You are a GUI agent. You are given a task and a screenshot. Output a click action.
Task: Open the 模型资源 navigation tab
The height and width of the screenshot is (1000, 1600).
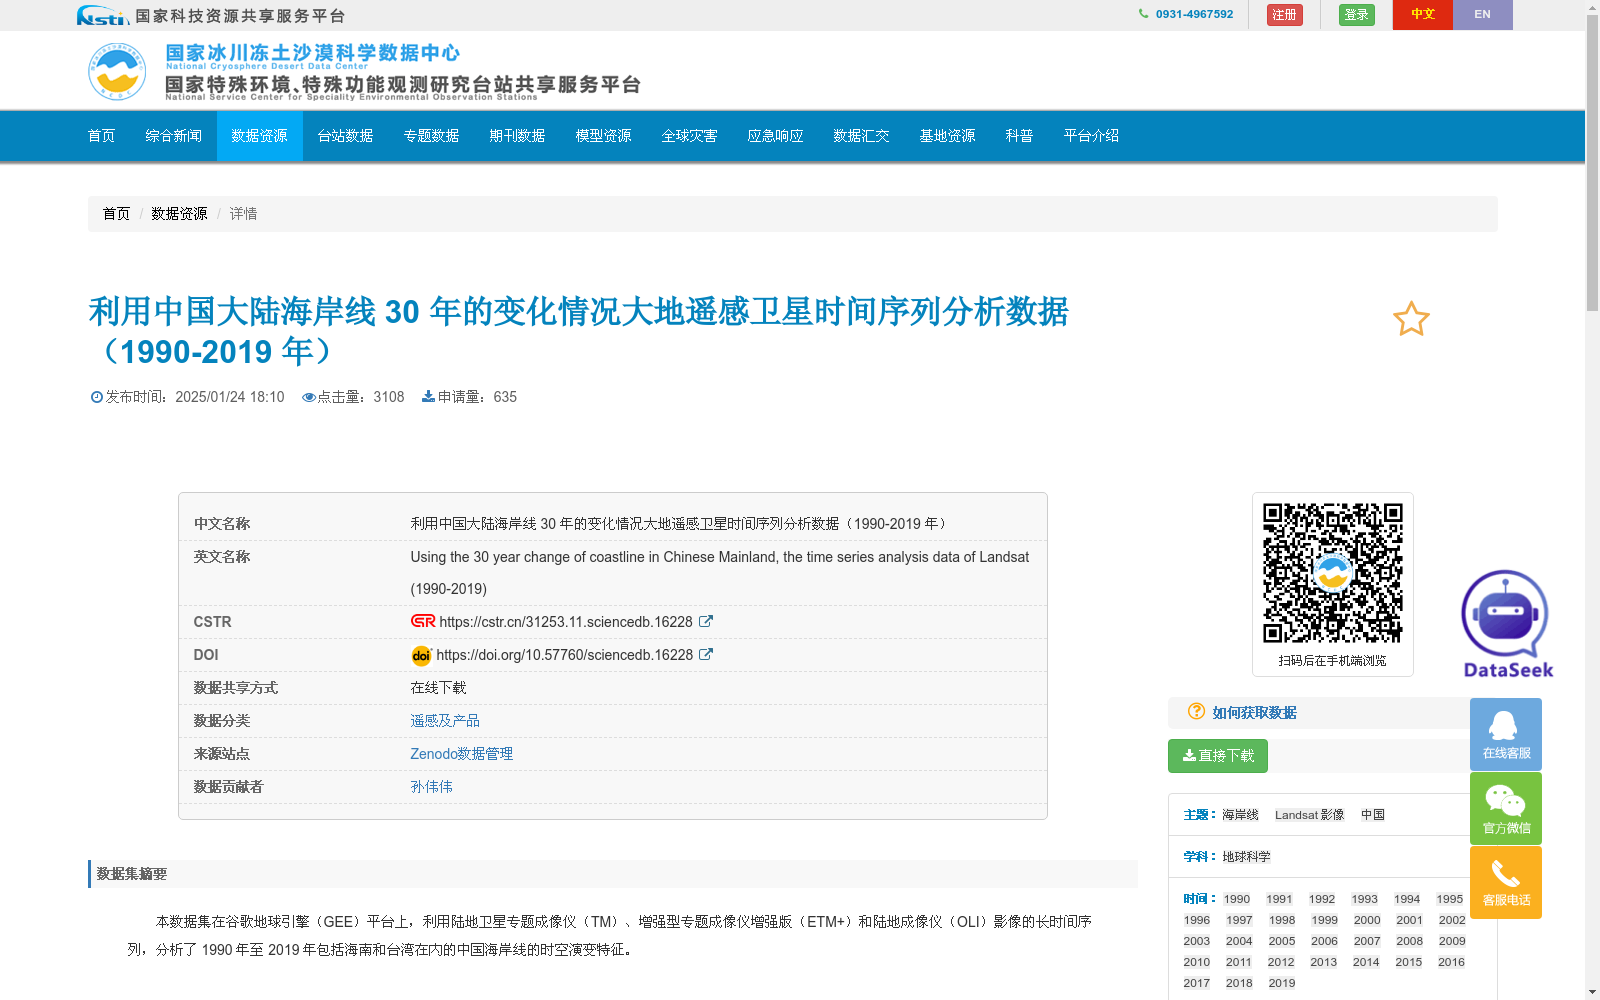click(604, 136)
